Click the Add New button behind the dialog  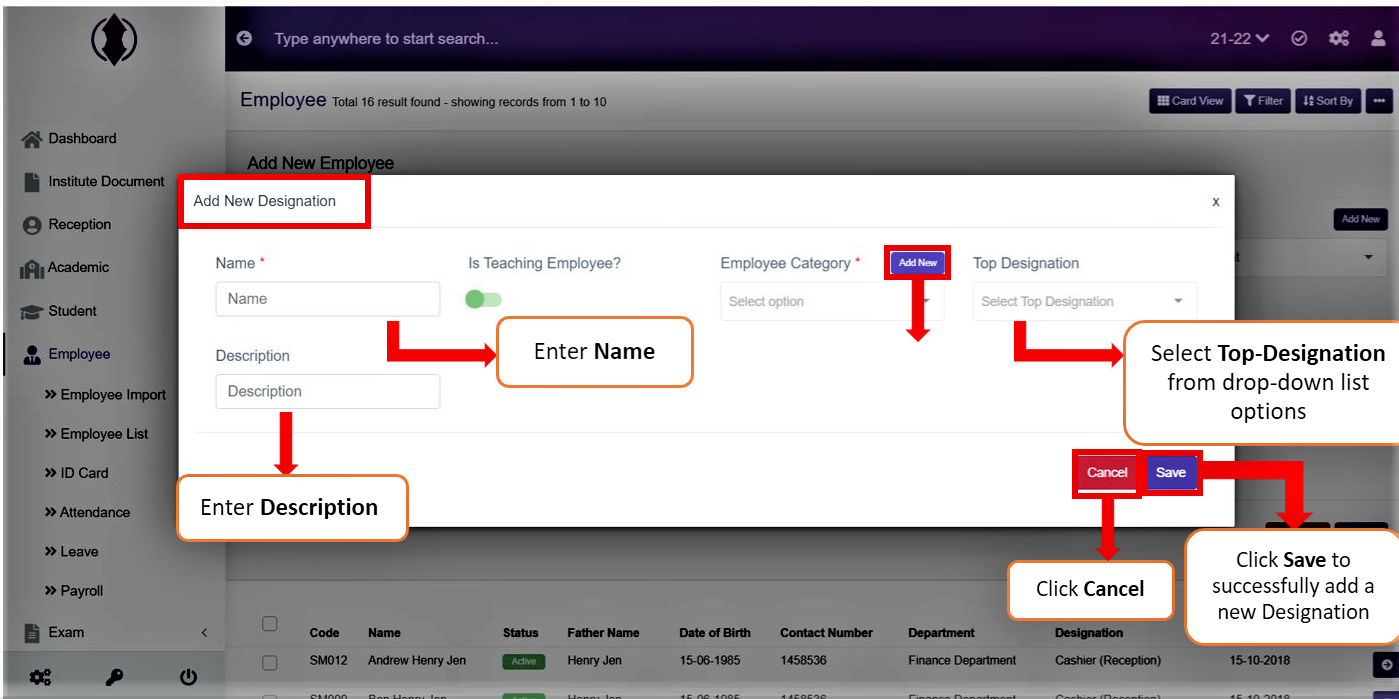pyautogui.click(x=1361, y=219)
